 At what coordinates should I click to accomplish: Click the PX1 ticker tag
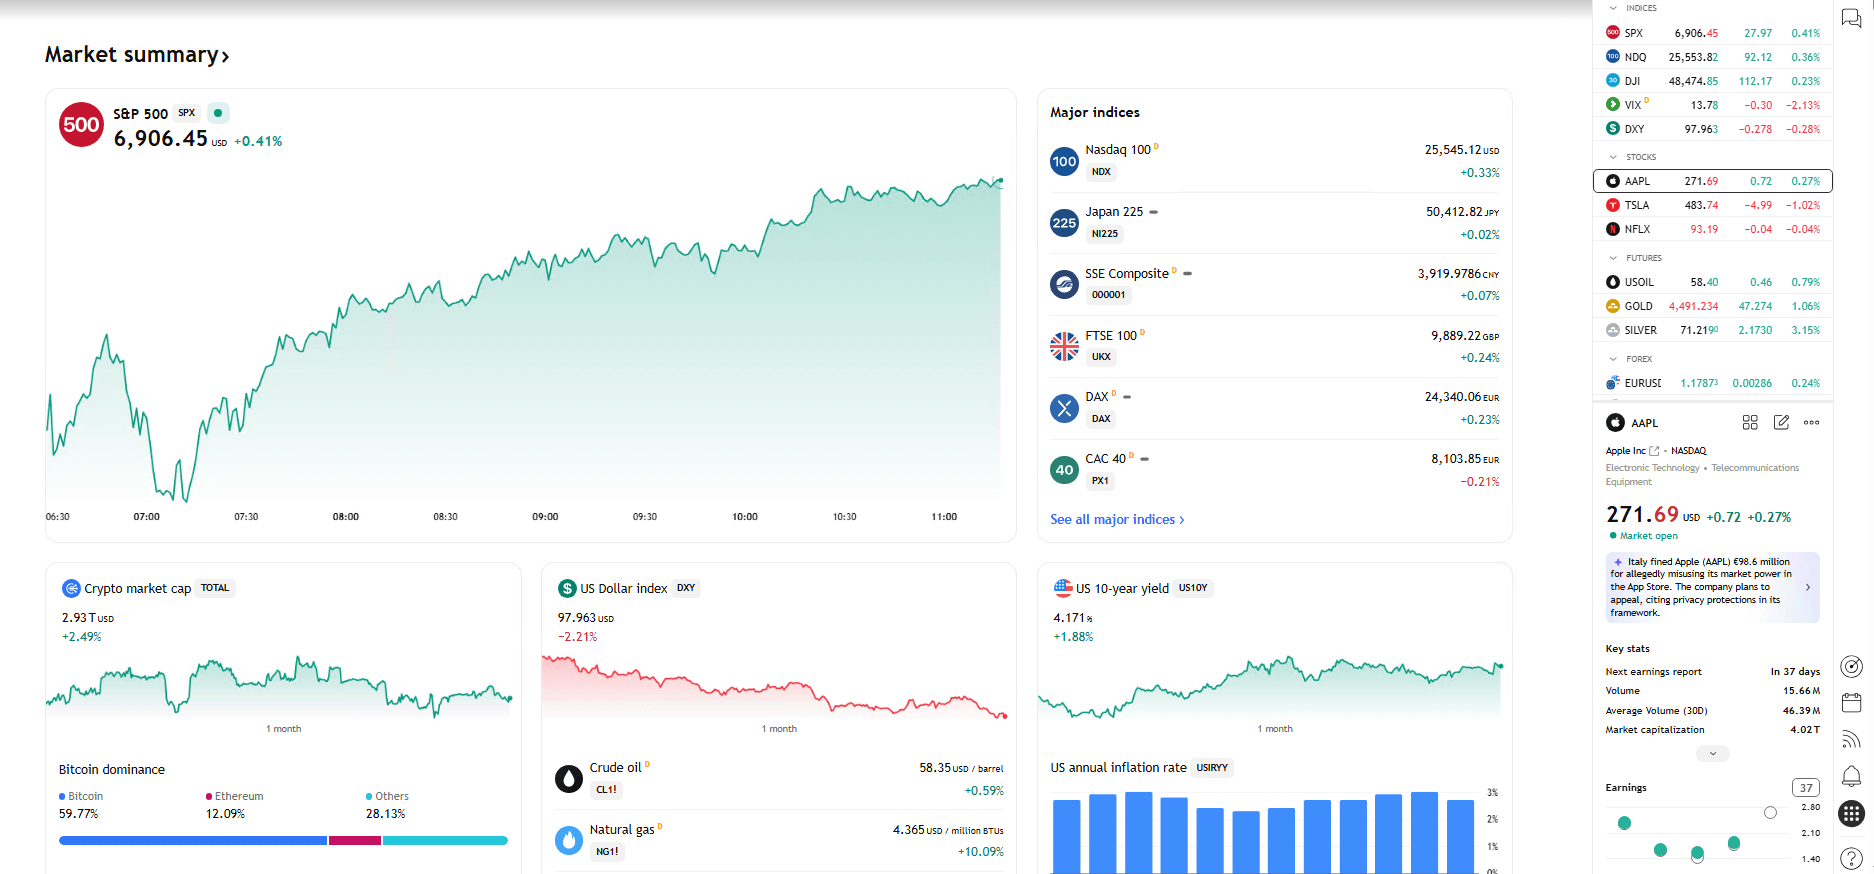[x=1100, y=481]
